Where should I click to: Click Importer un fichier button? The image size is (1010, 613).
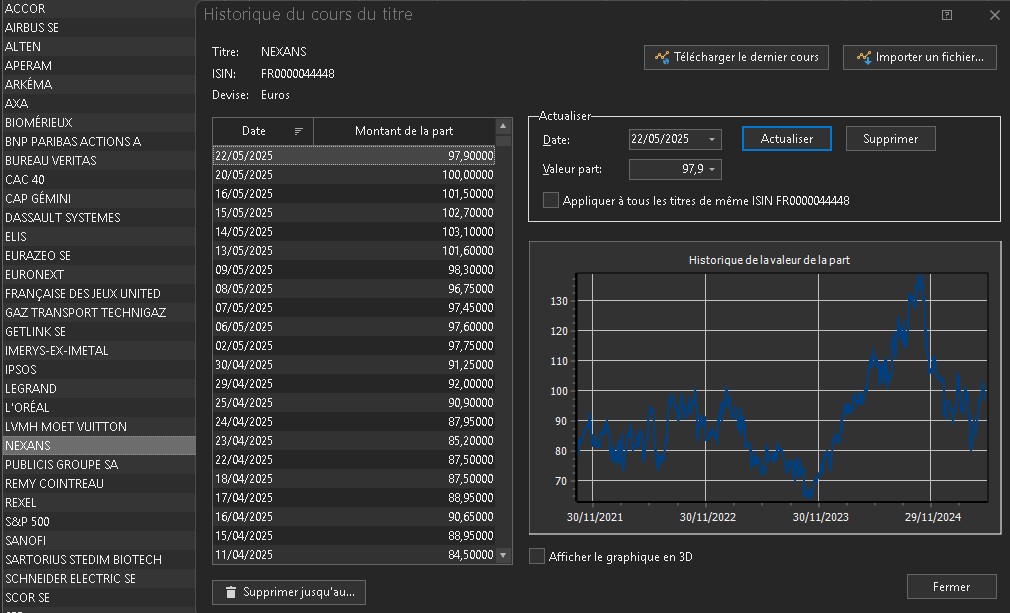coord(920,57)
